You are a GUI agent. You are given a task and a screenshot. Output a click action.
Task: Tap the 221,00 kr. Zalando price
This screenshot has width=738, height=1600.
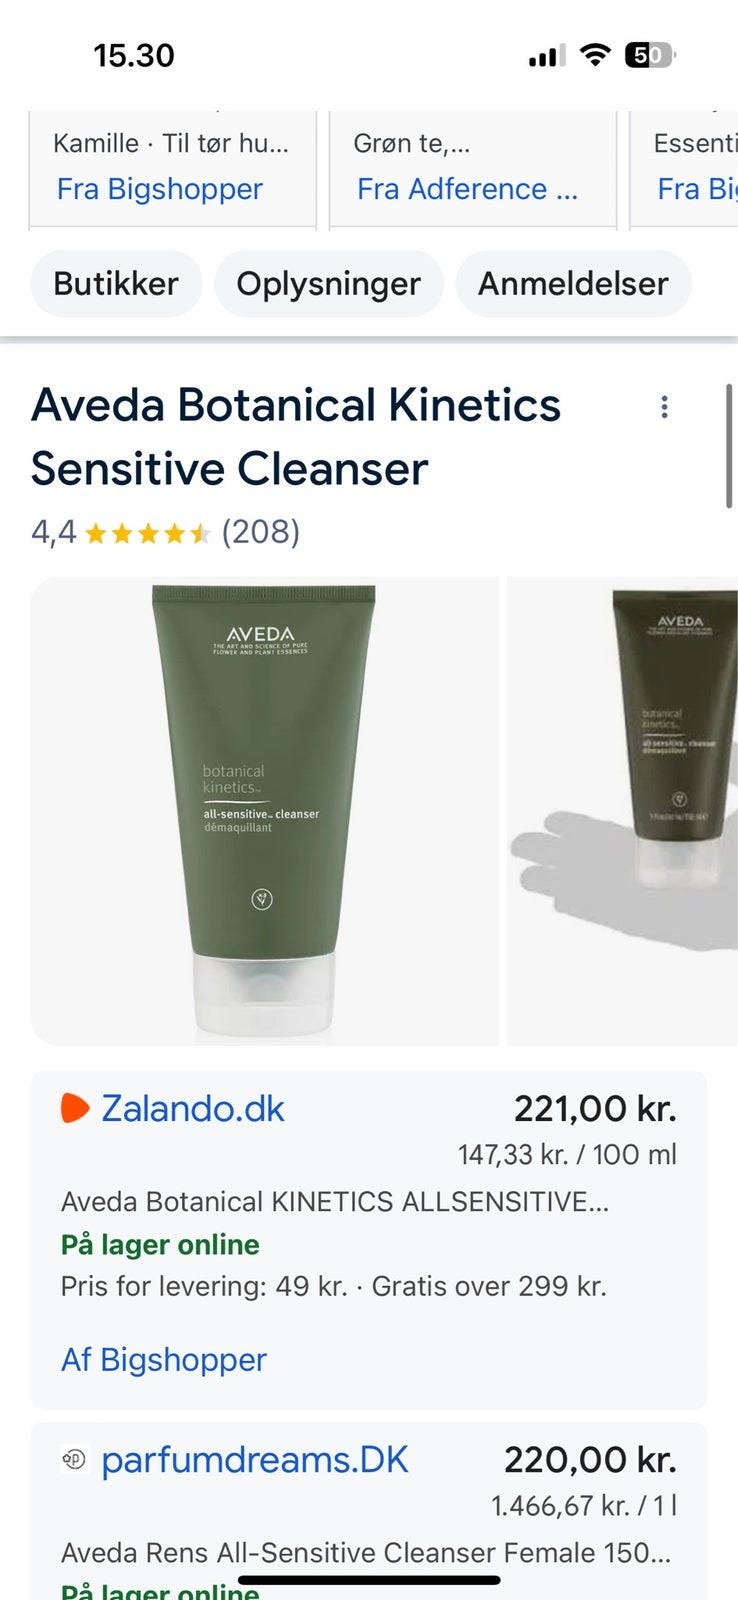pos(595,1108)
